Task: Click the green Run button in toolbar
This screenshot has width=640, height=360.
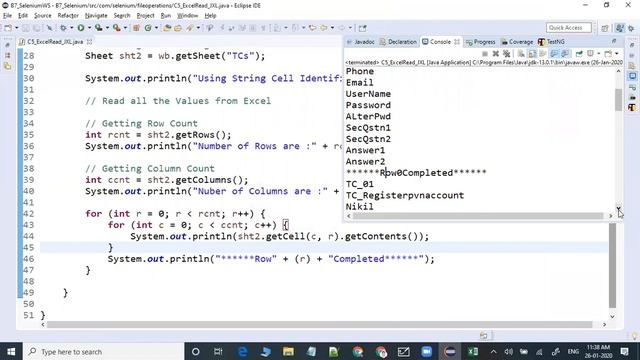Action: coord(81,28)
